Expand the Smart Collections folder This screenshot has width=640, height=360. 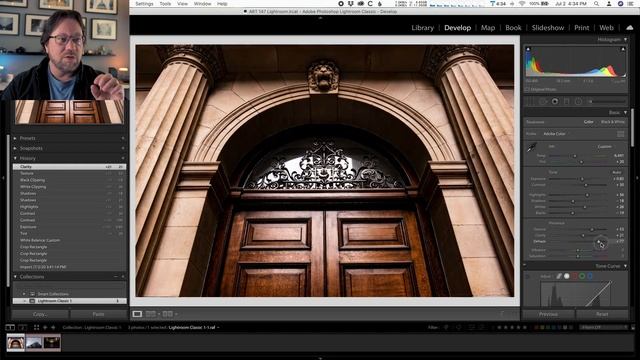[x=24, y=294]
